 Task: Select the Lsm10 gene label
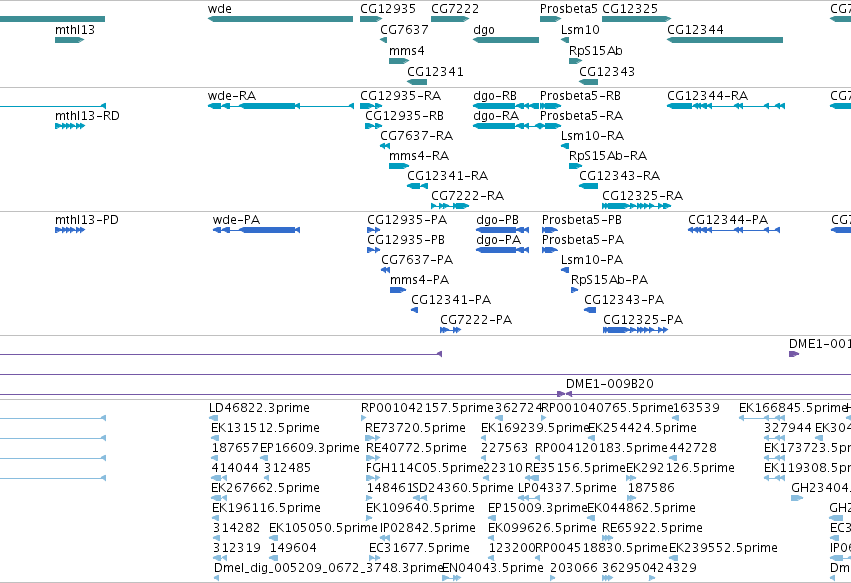580,29
